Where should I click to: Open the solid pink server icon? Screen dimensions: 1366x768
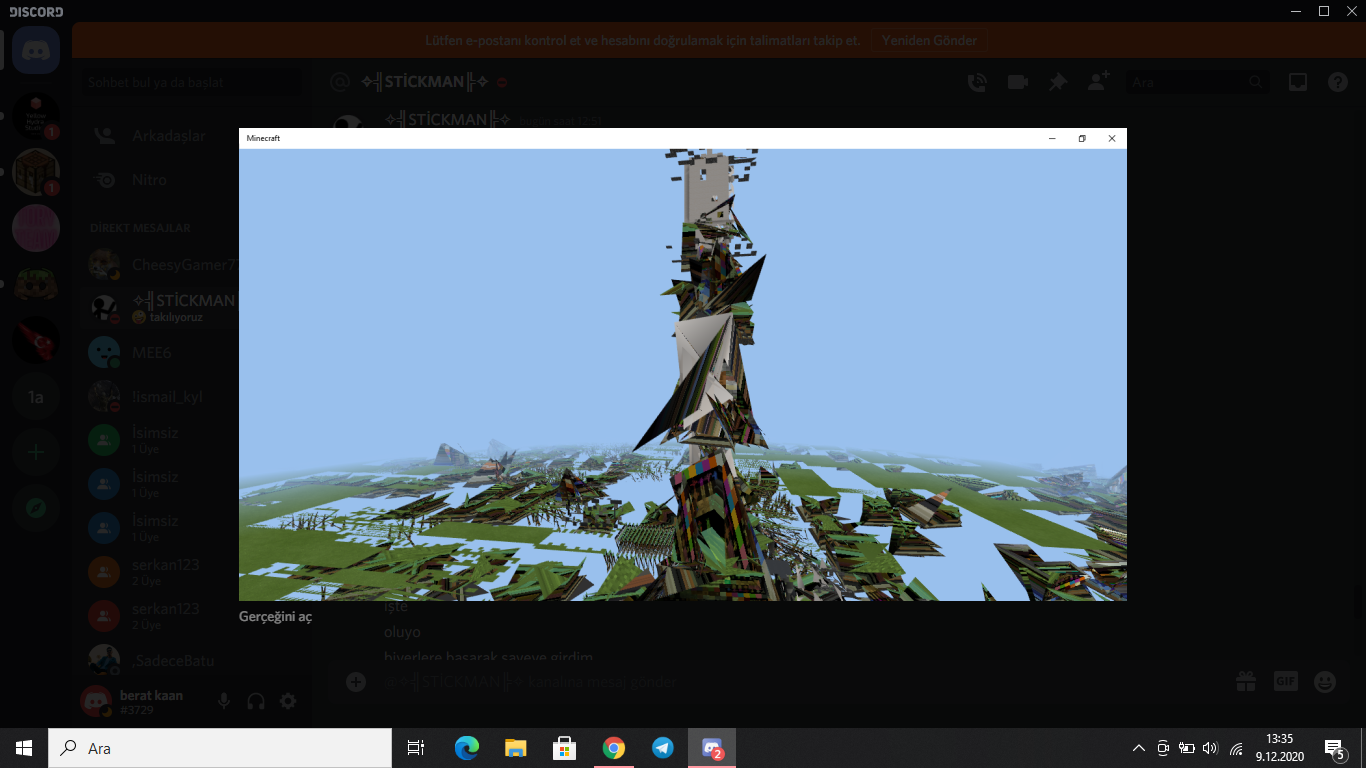[36, 228]
